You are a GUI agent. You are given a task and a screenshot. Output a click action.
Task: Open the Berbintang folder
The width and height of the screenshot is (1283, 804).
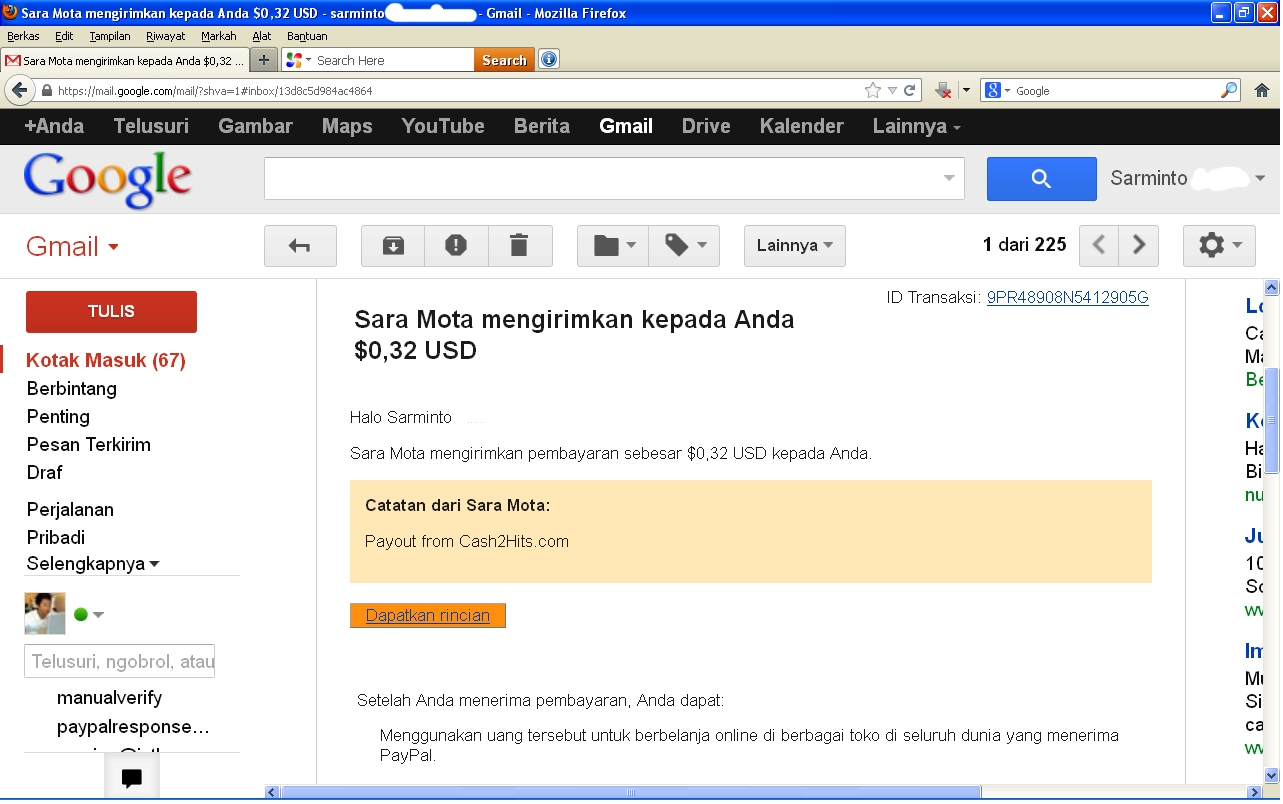[x=72, y=388]
